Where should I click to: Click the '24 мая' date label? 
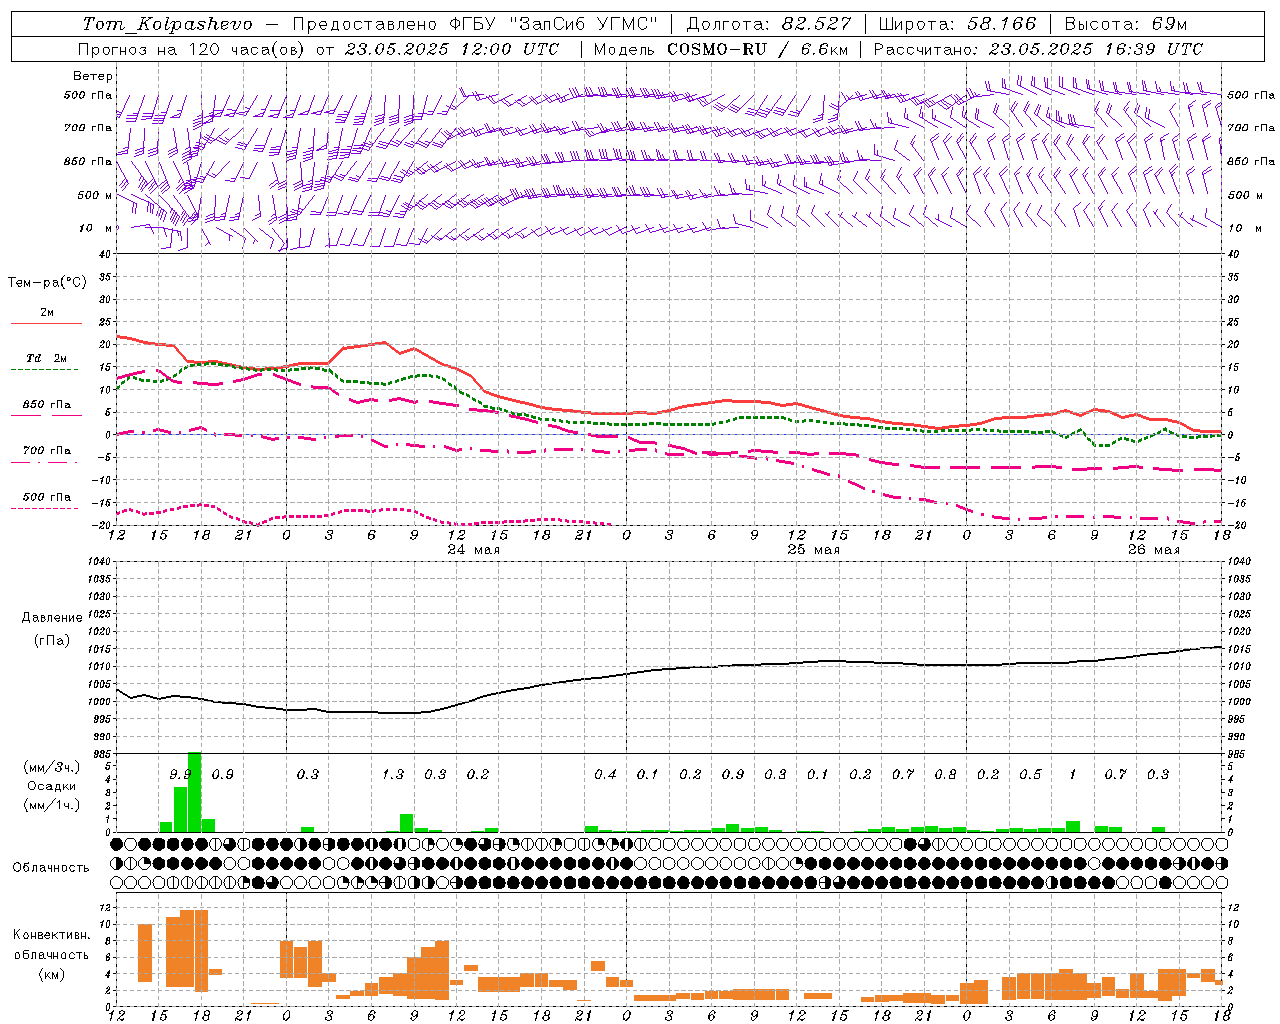click(x=473, y=550)
